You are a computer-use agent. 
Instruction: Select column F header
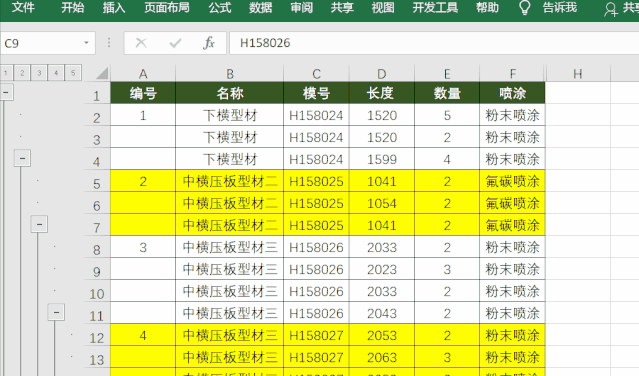tap(512, 74)
